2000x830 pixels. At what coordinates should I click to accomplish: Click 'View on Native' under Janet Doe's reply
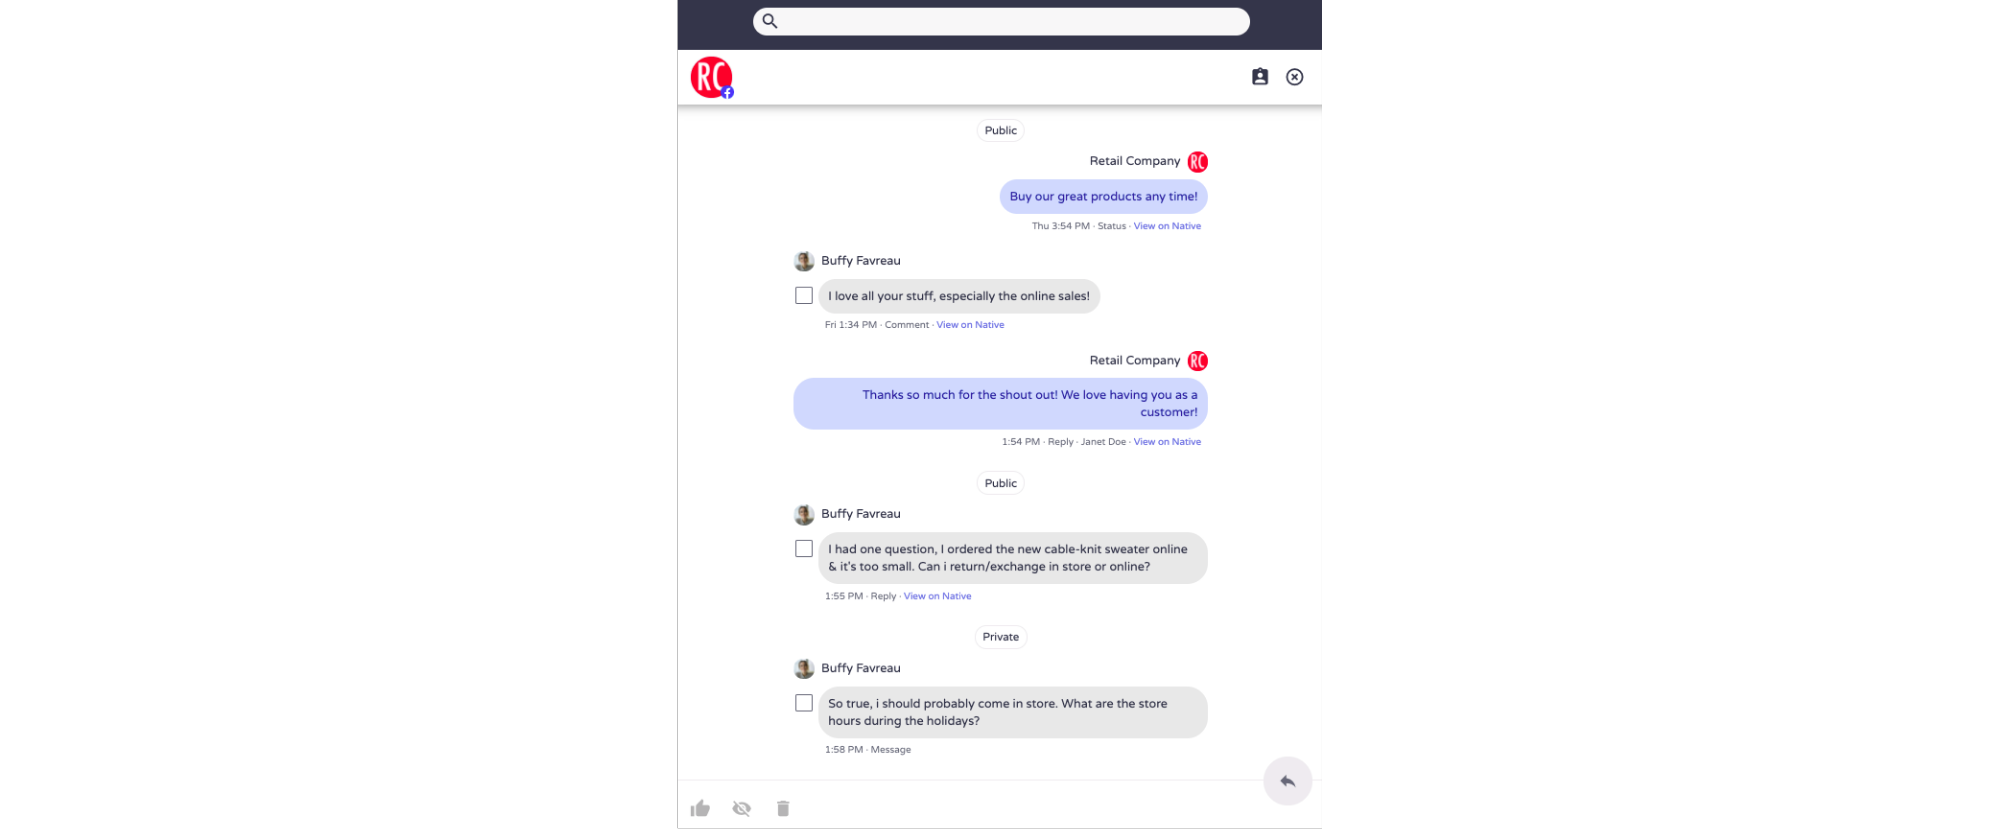click(1167, 442)
